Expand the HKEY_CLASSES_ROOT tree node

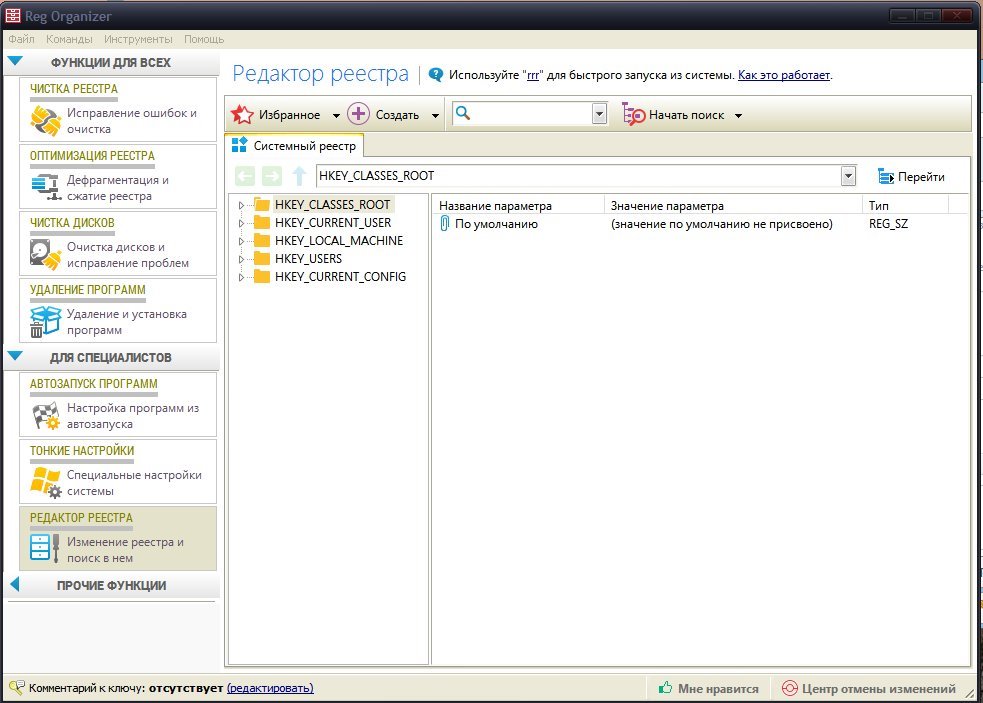coord(241,205)
